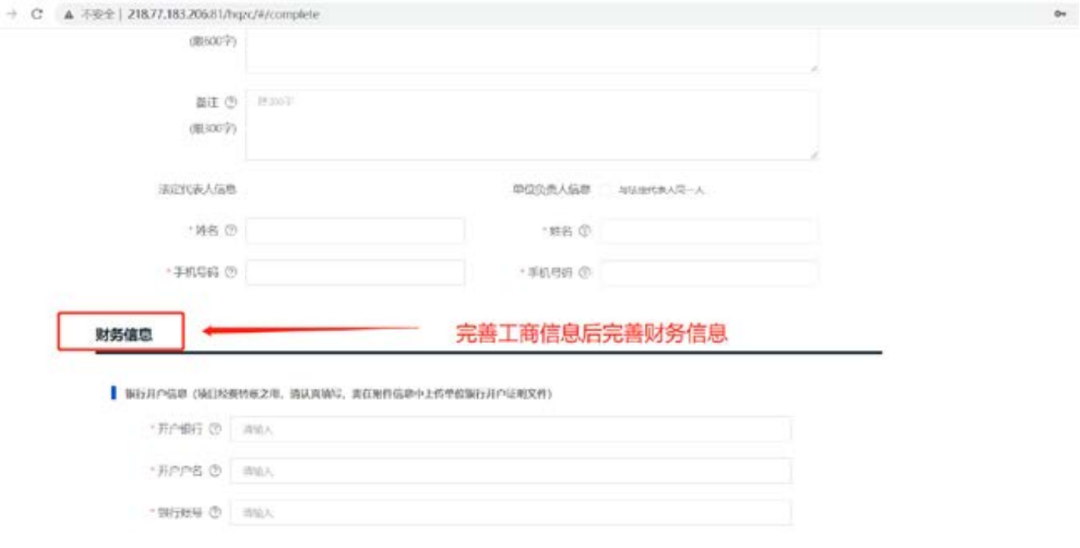The width and height of the screenshot is (1080, 548).
Task: Click the 法定代表人 姓名 input field
Action: tap(355, 231)
